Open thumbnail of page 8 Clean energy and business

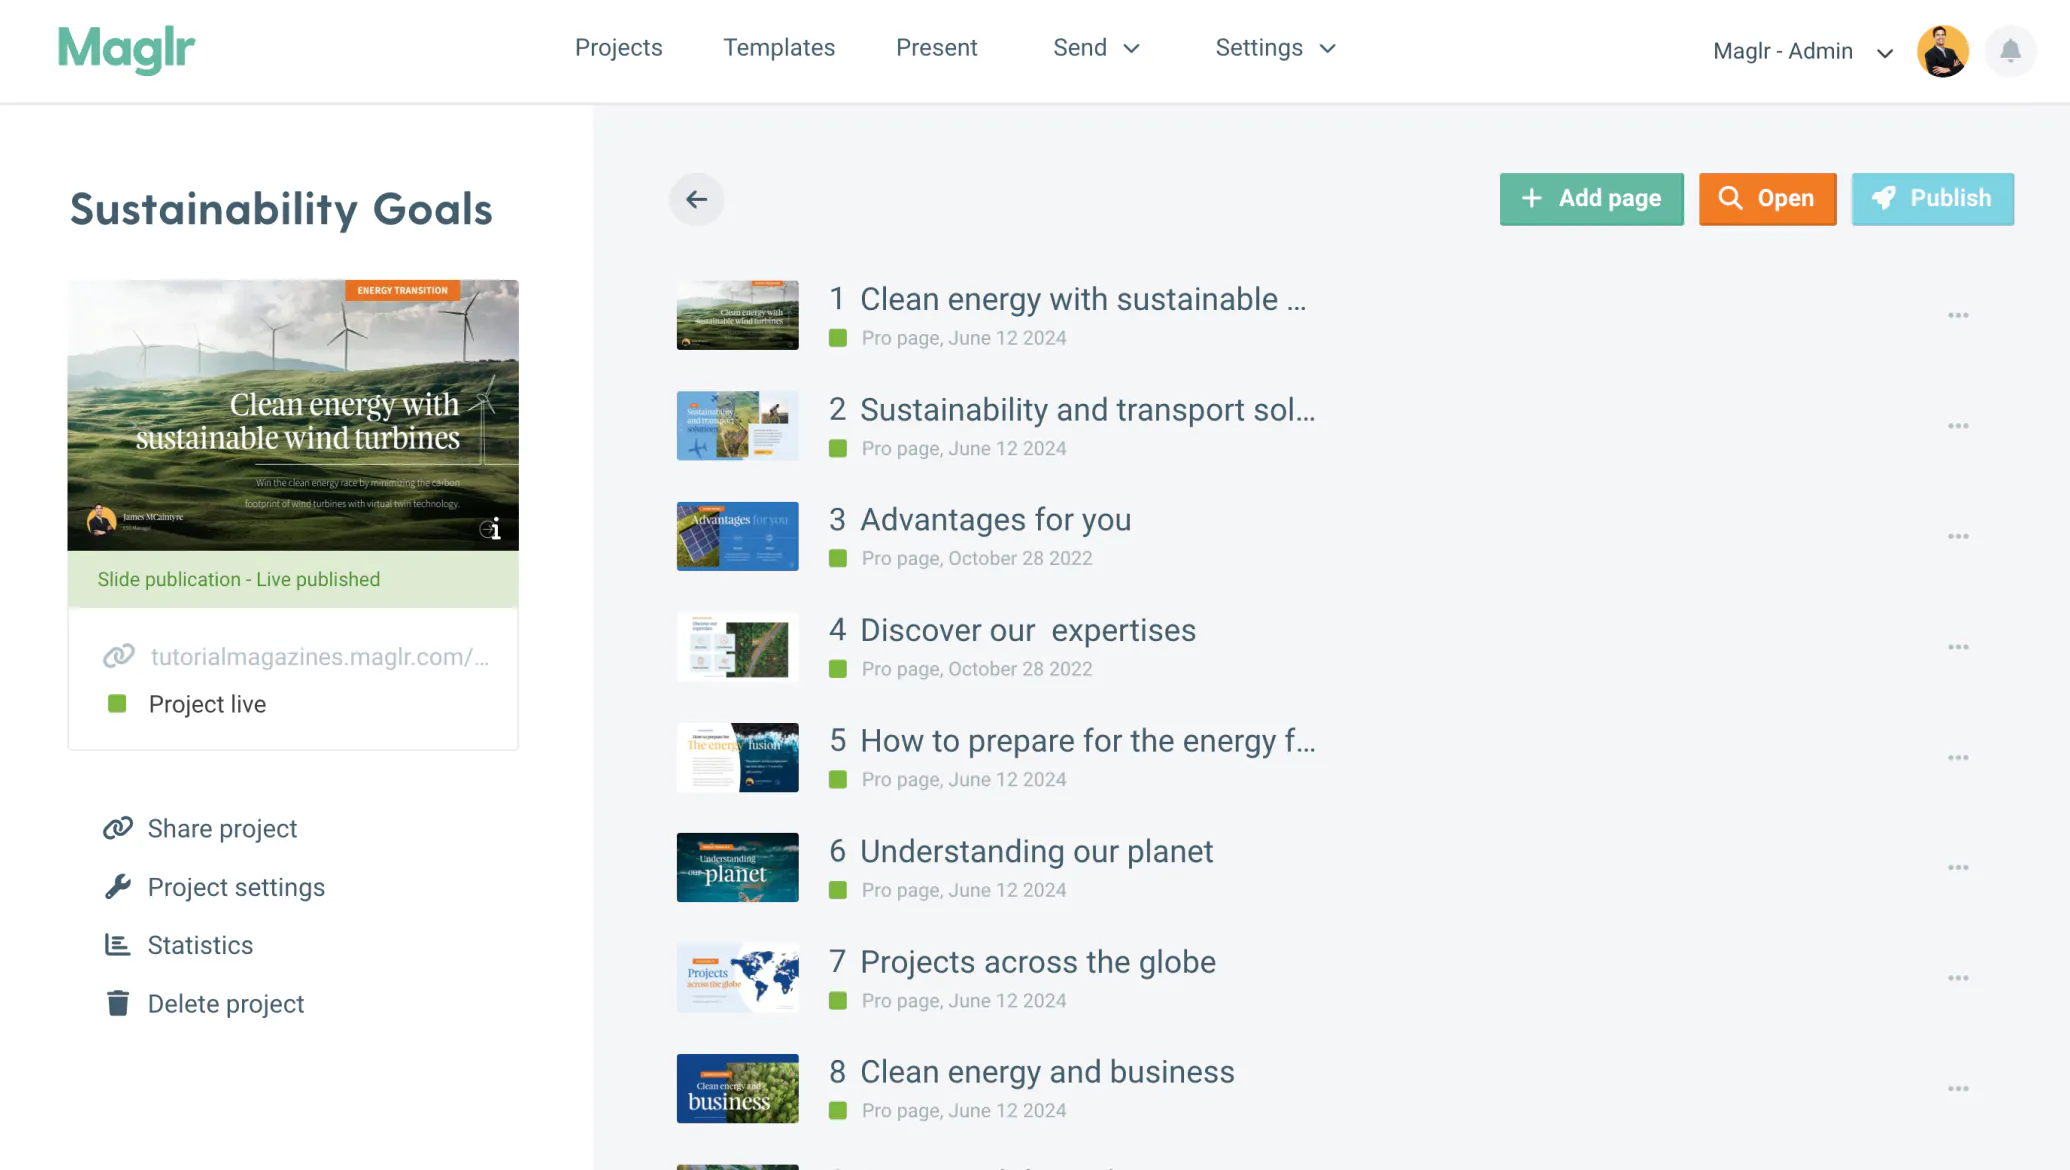pyautogui.click(x=737, y=1088)
